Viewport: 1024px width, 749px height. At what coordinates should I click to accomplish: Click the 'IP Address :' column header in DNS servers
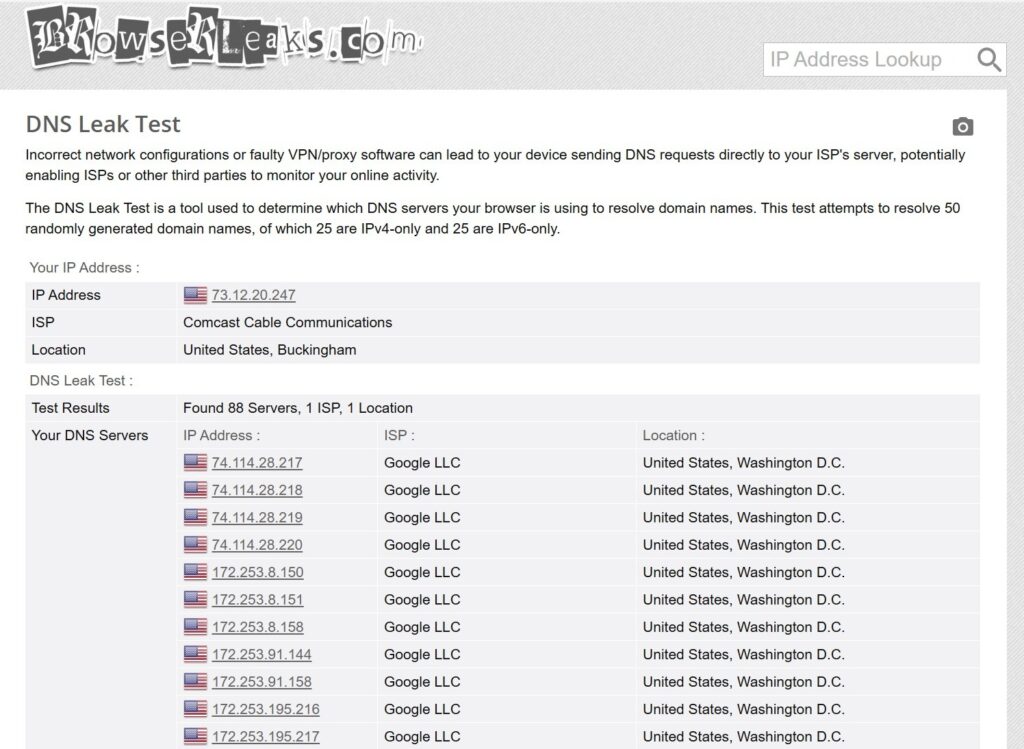click(x=221, y=436)
